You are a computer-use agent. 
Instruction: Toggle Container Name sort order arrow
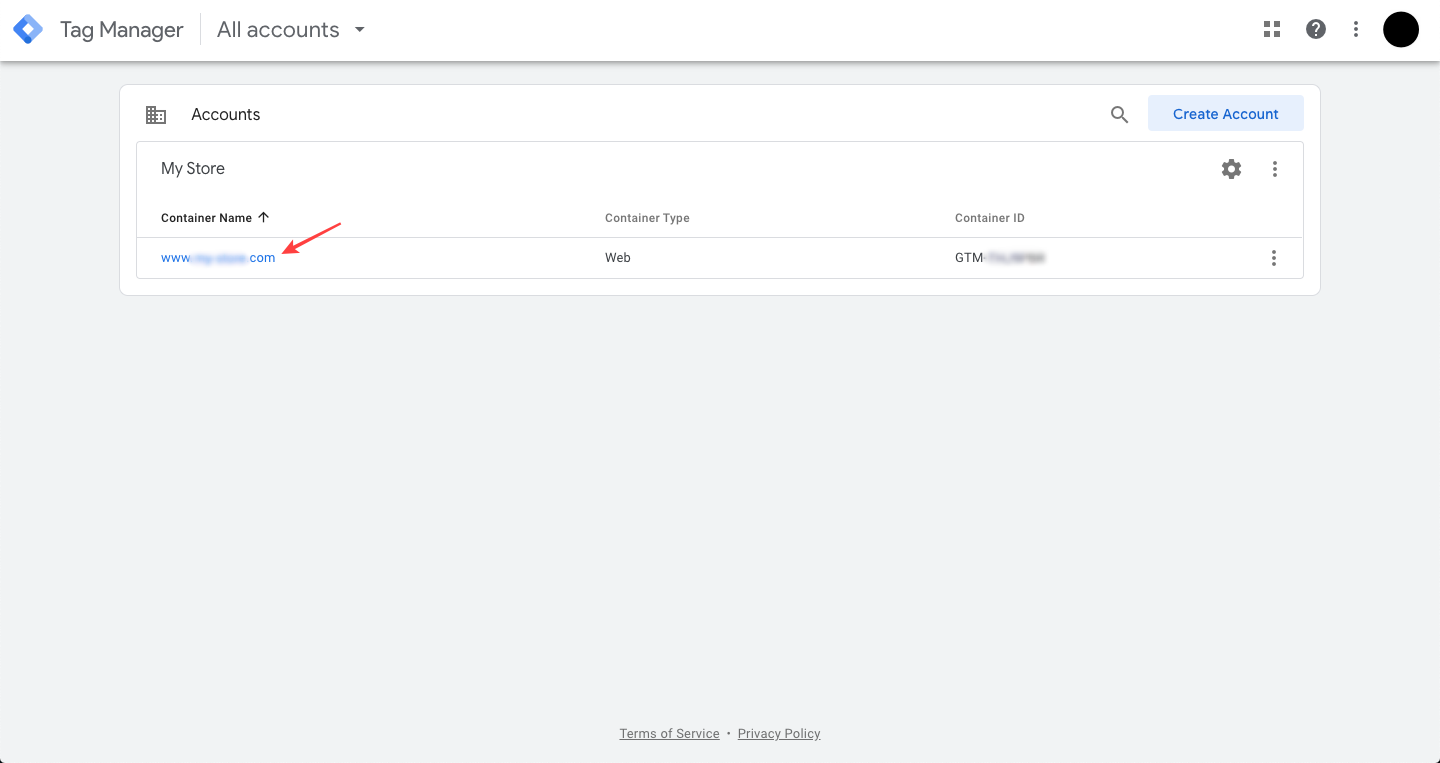[x=263, y=216]
